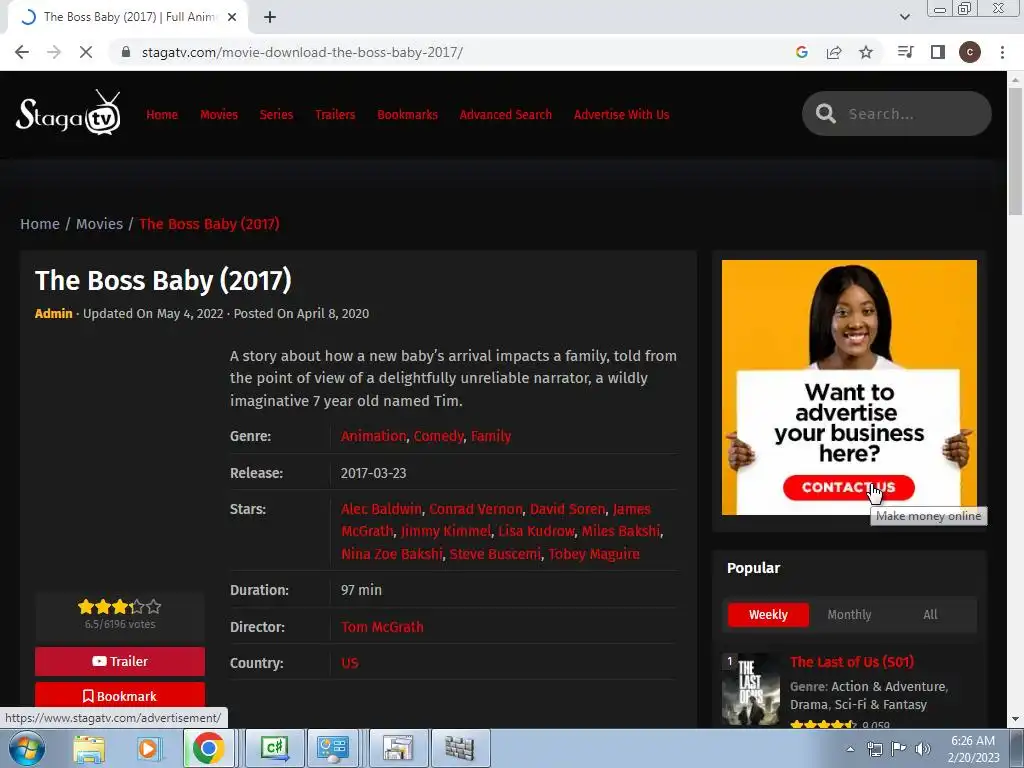Open Steve Buscemi's star page

point(496,554)
